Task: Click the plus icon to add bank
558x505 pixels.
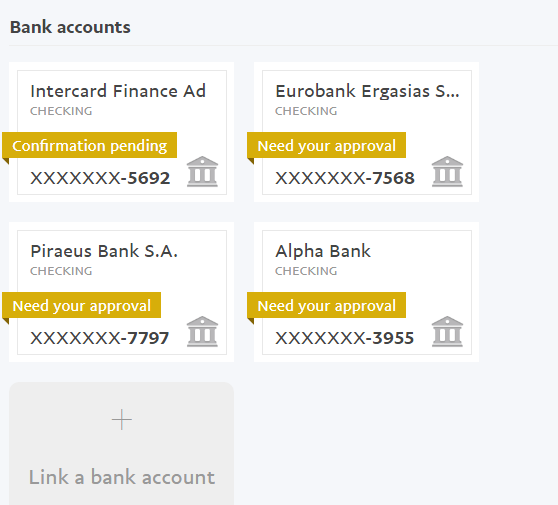Action: [x=122, y=420]
